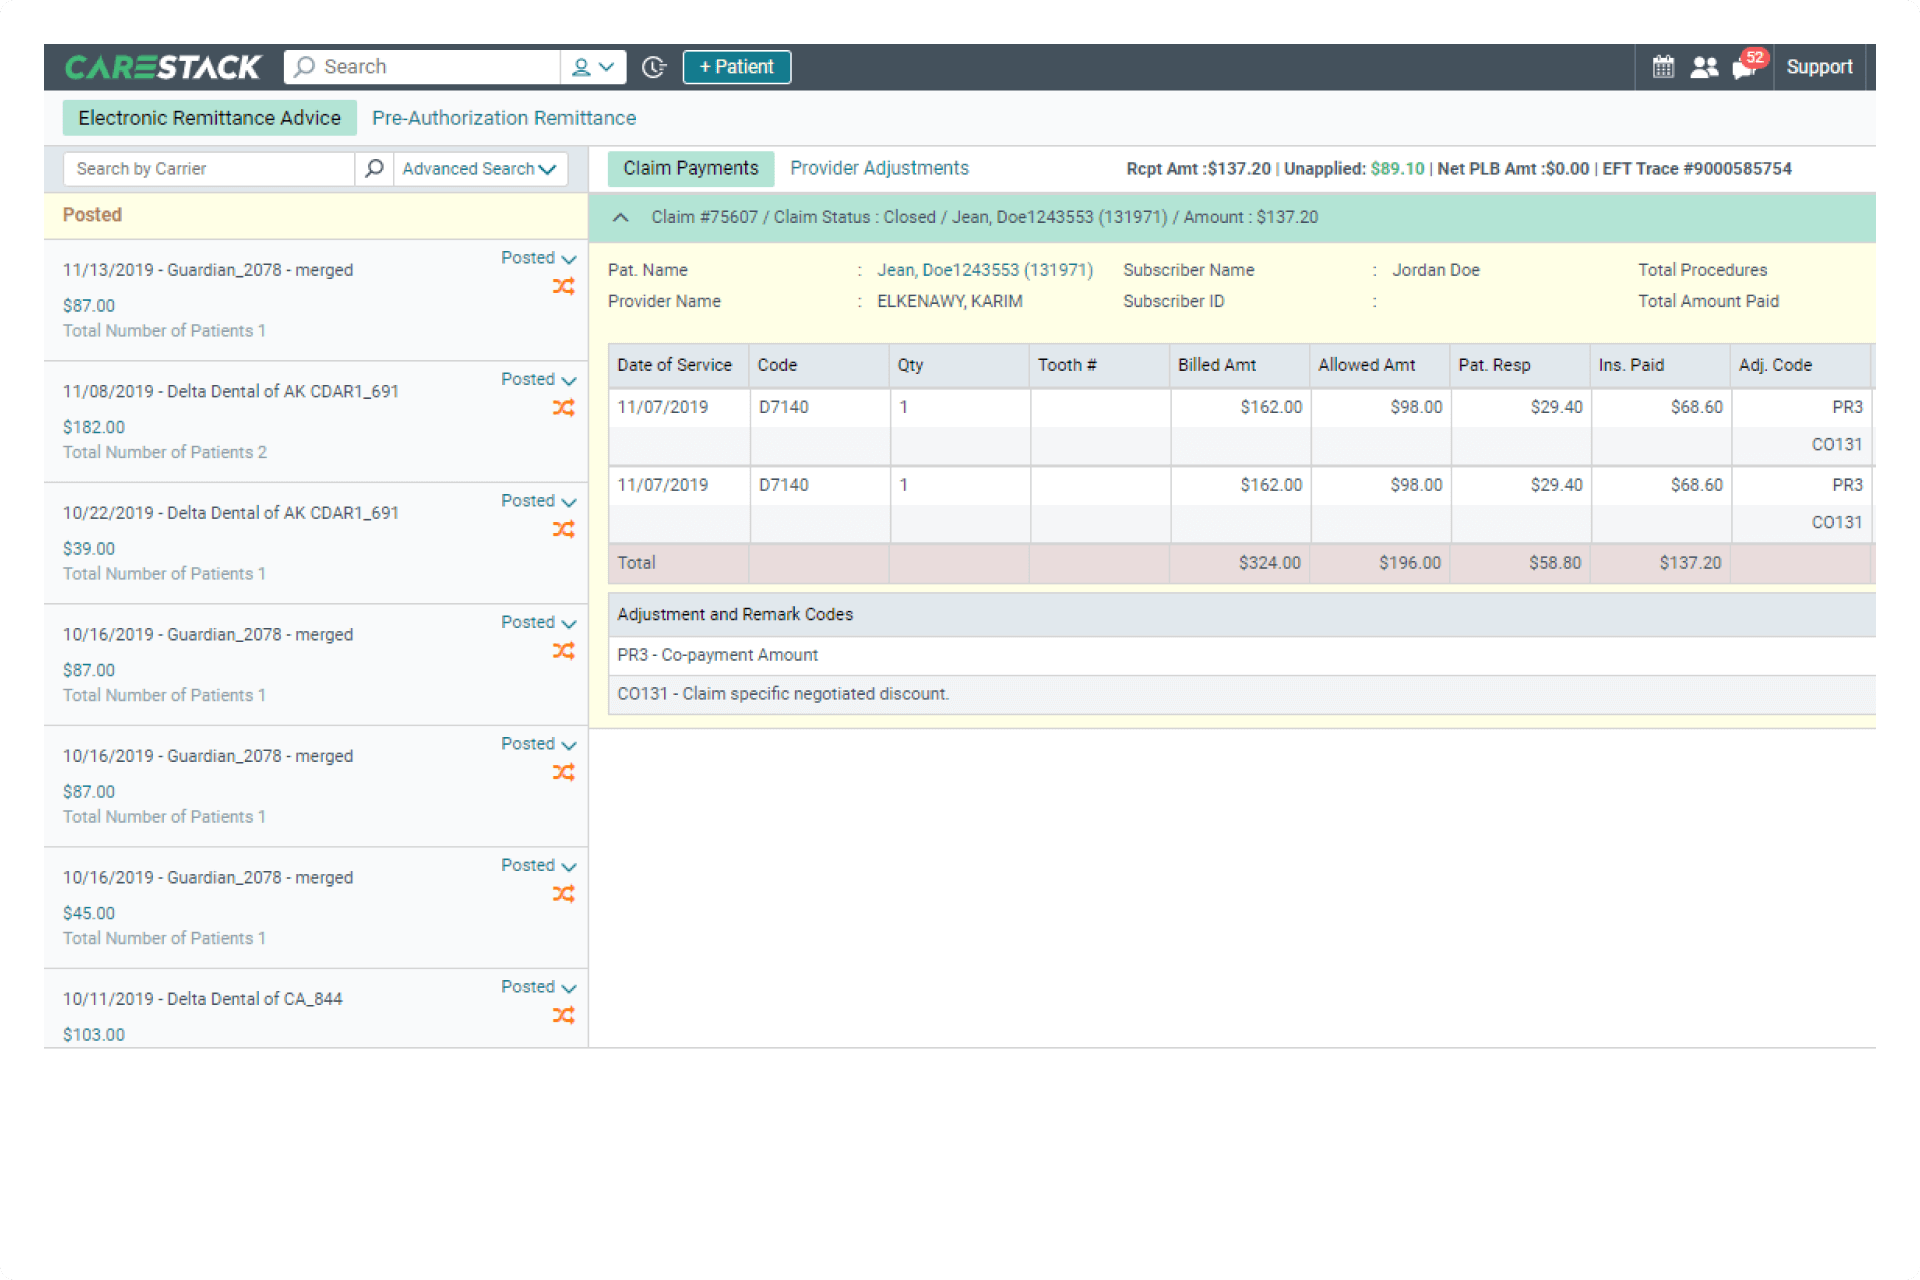This screenshot has width=1920, height=1280.
Task: Click the search magnifier in the carrier search field
Action: [x=374, y=168]
